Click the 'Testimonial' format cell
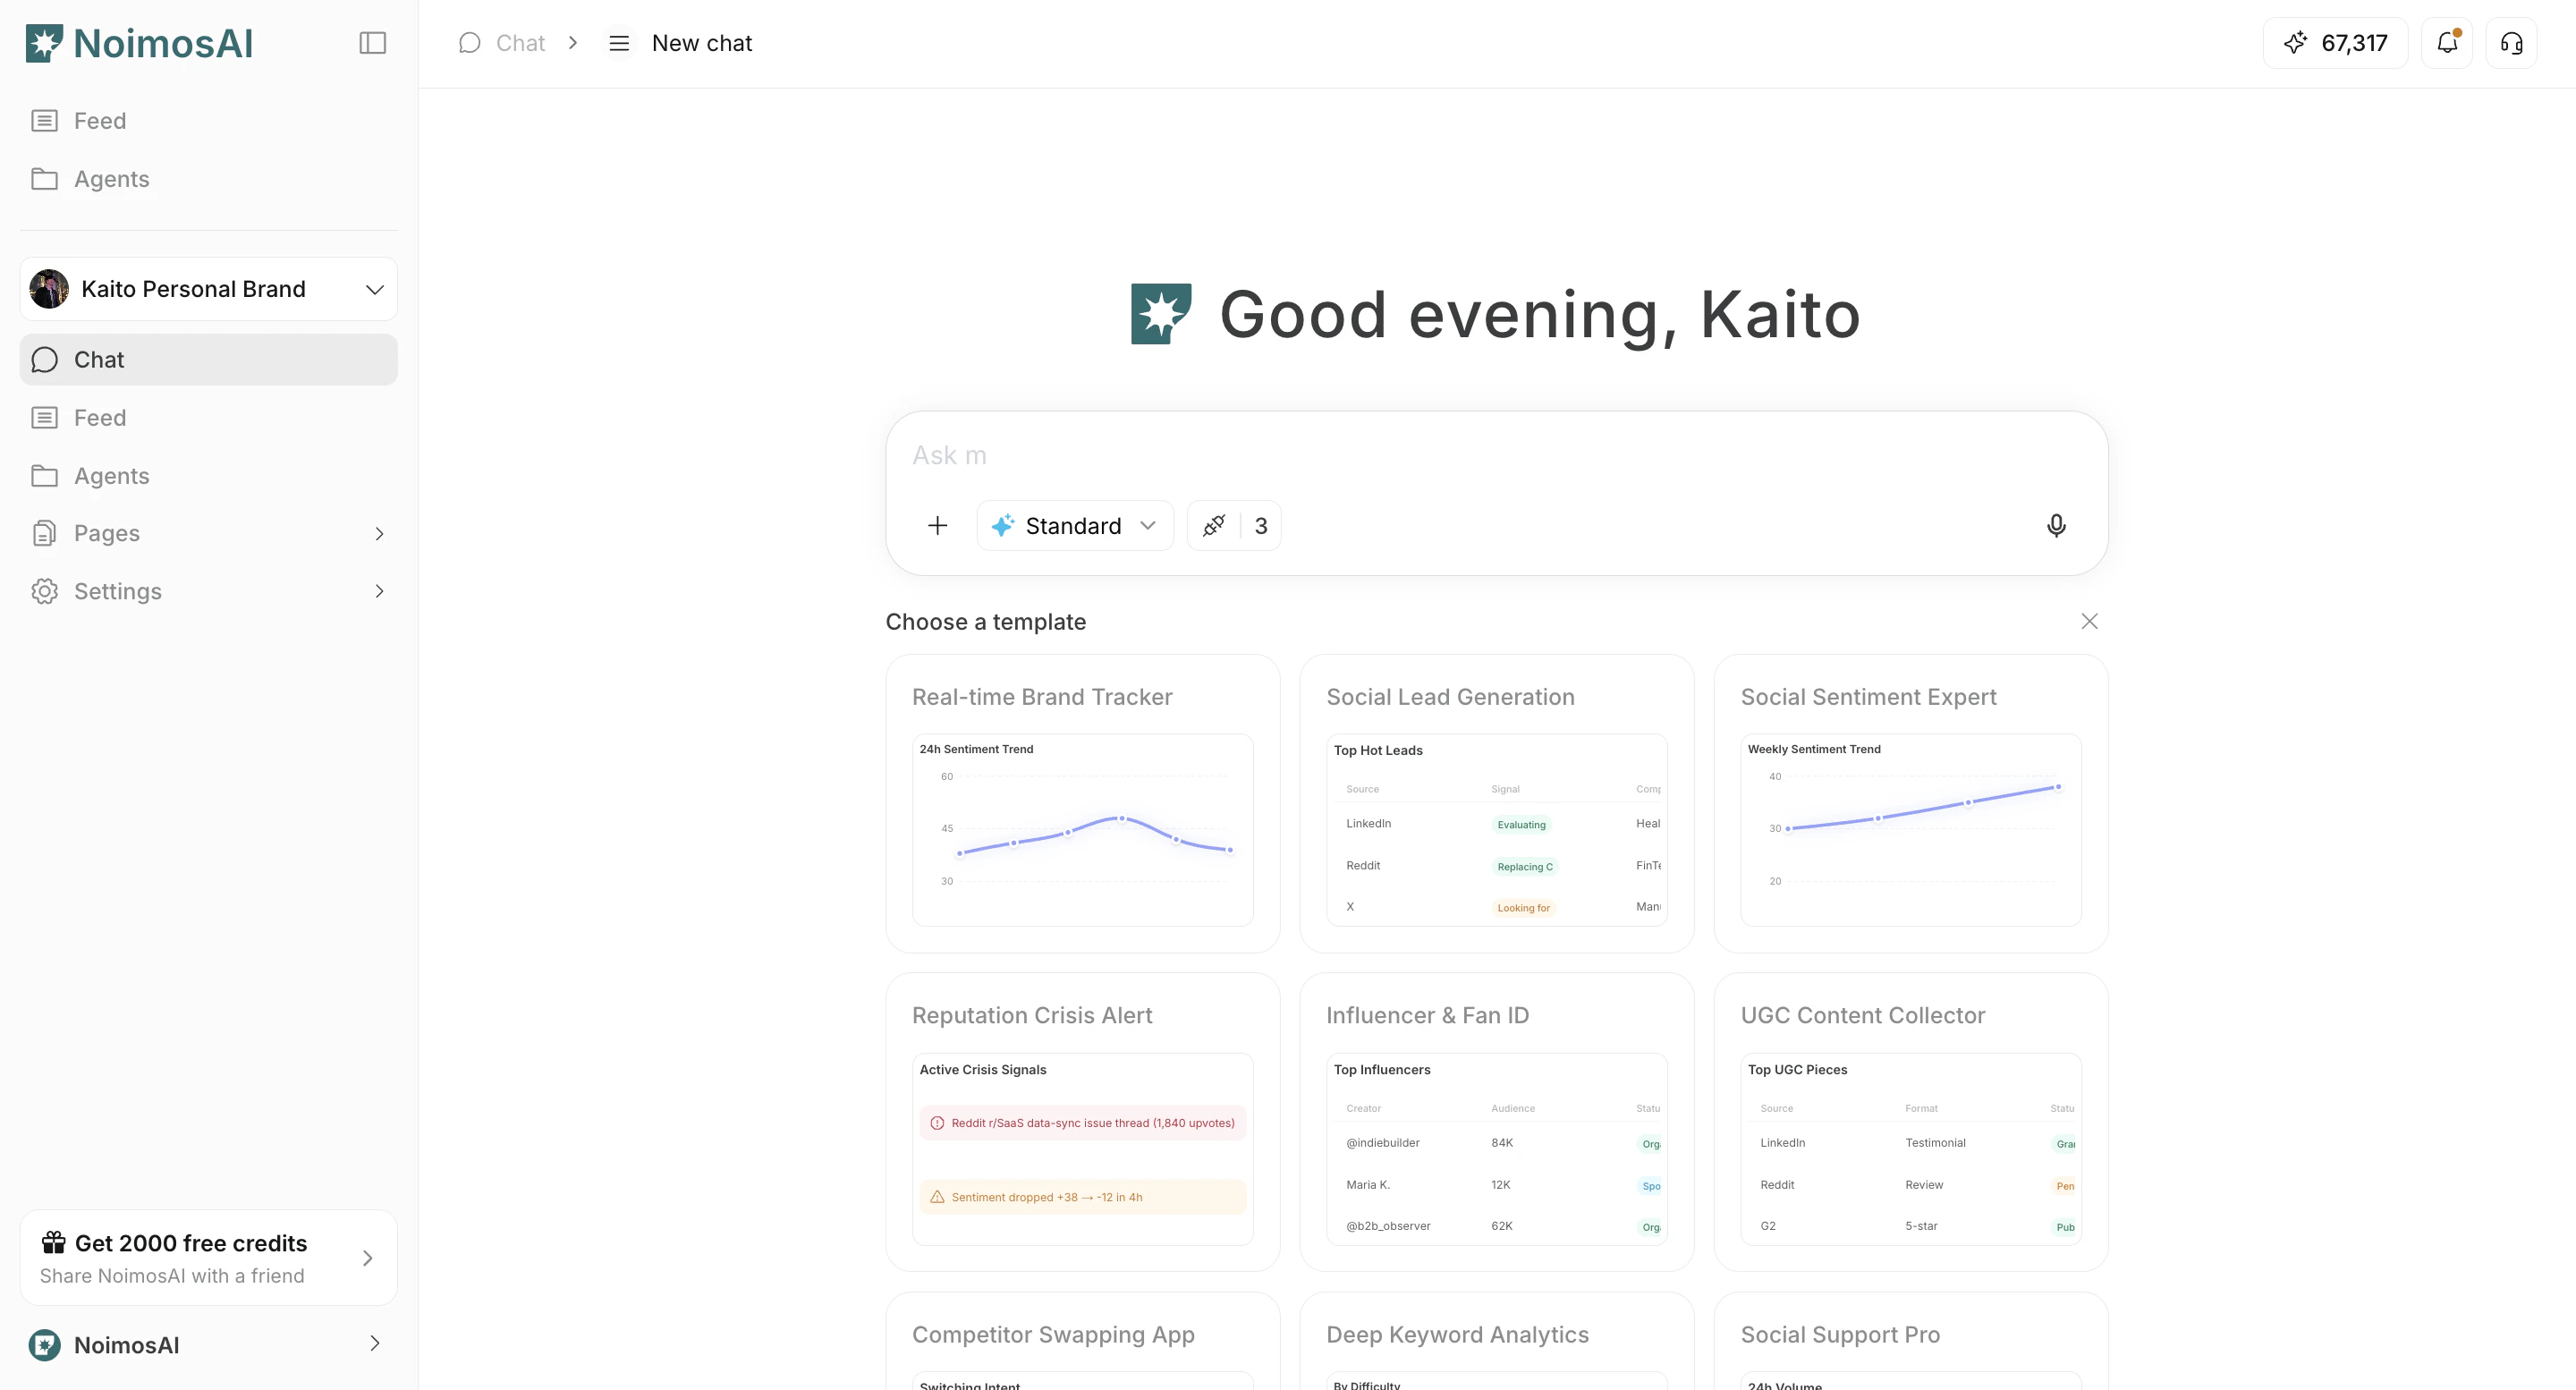Image resolution: width=2576 pixels, height=1390 pixels. (x=1935, y=1143)
